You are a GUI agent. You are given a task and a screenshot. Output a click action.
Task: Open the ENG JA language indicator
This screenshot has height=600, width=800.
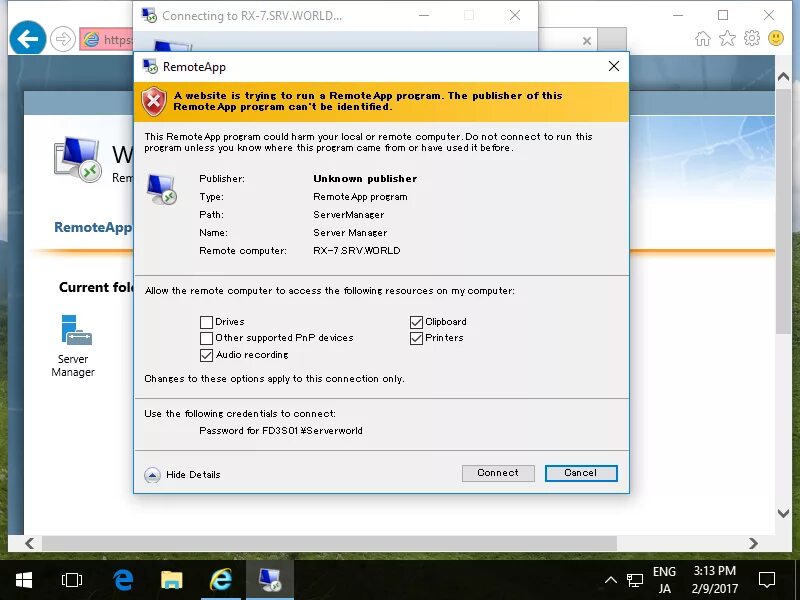664,580
